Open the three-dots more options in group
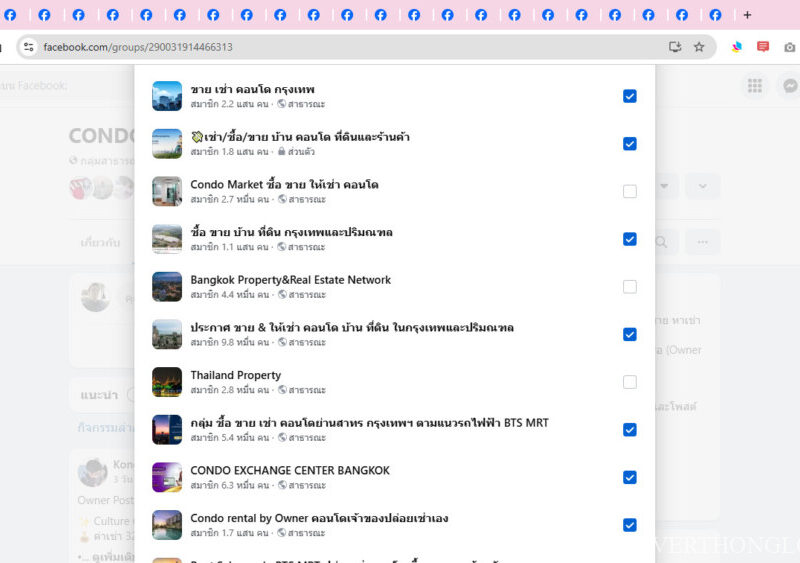This screenshot has height=563, width=800. click(702, 242)
